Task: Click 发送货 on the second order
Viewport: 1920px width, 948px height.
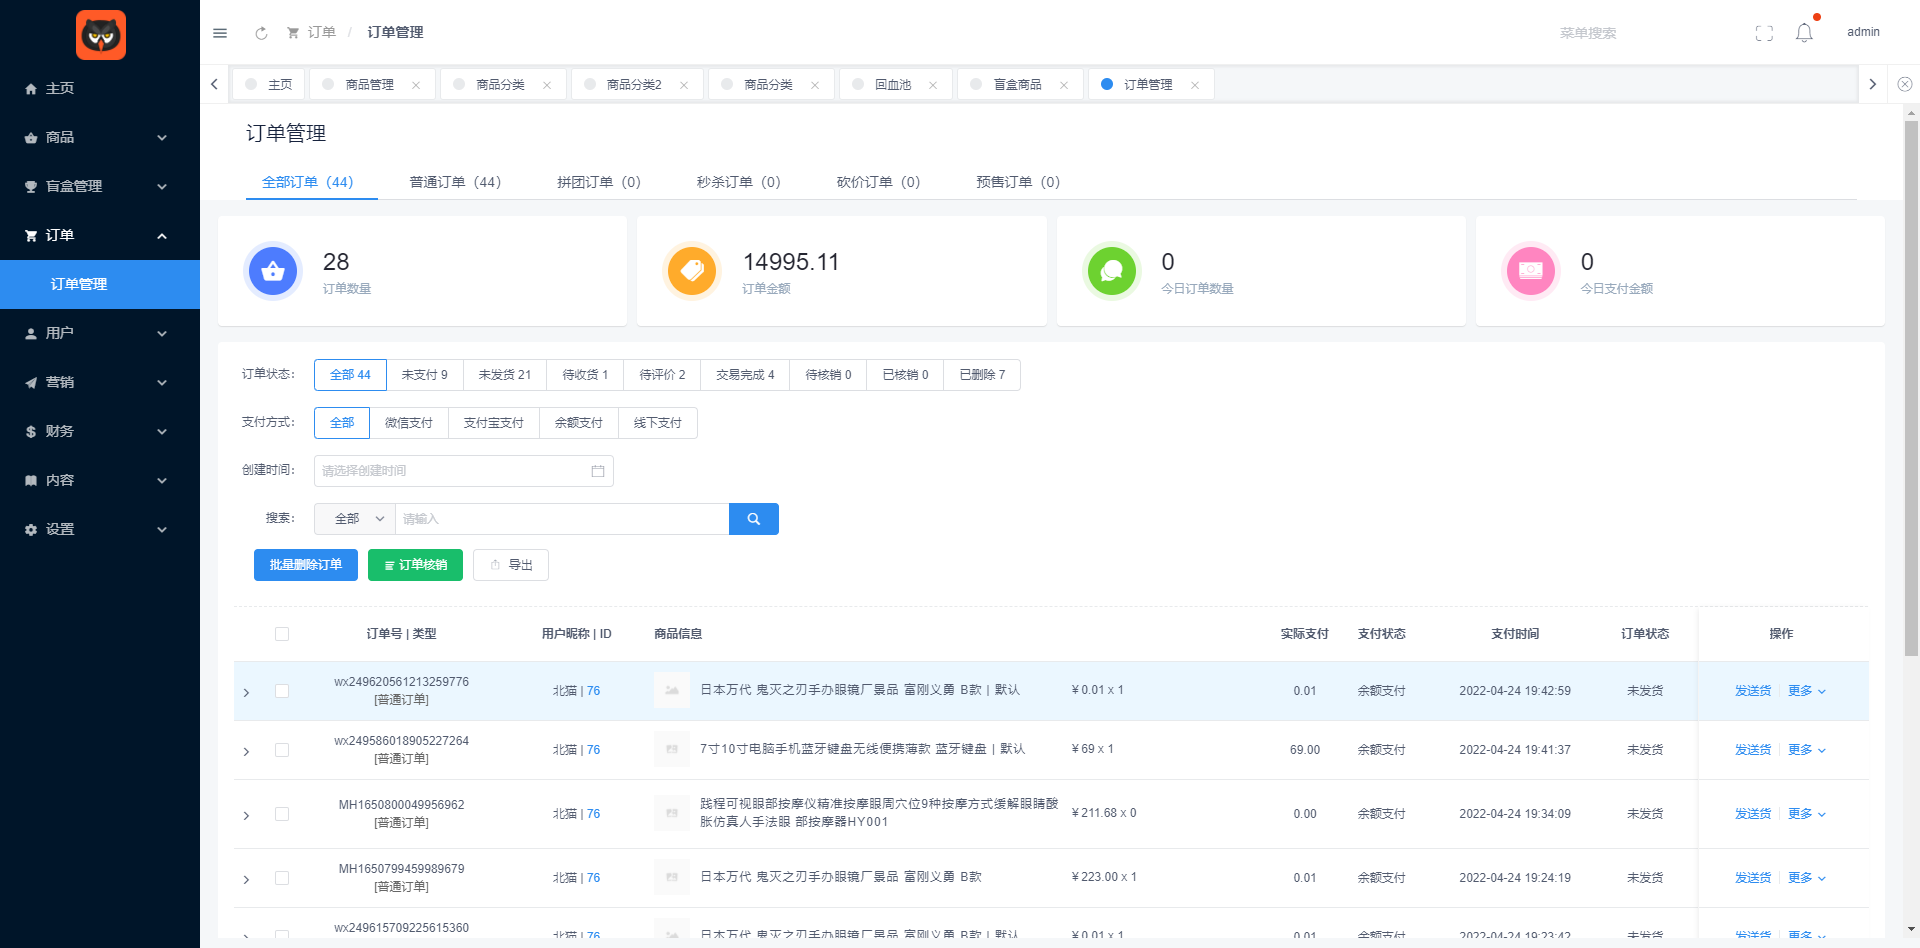Action: pos(1752,749)
